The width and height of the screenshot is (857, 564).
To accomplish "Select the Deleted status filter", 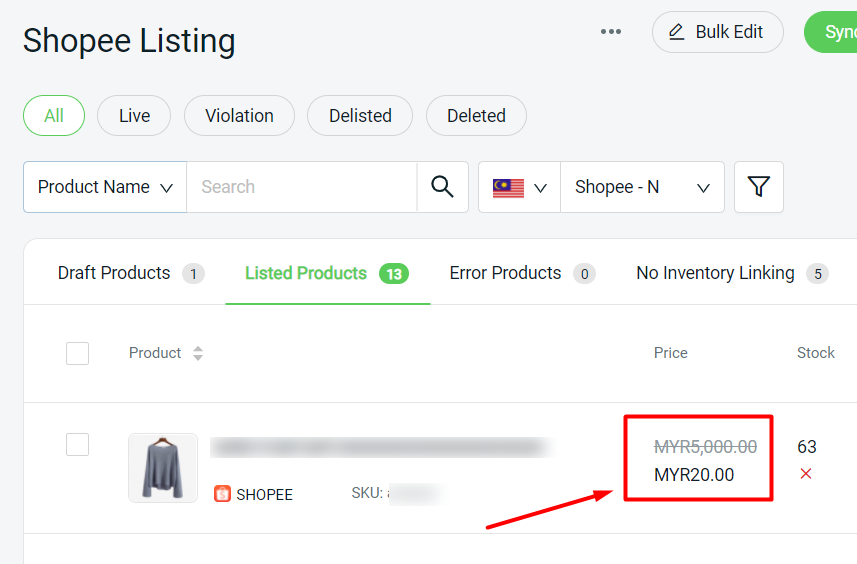I will pyautogui.click(x=476, y=116).
